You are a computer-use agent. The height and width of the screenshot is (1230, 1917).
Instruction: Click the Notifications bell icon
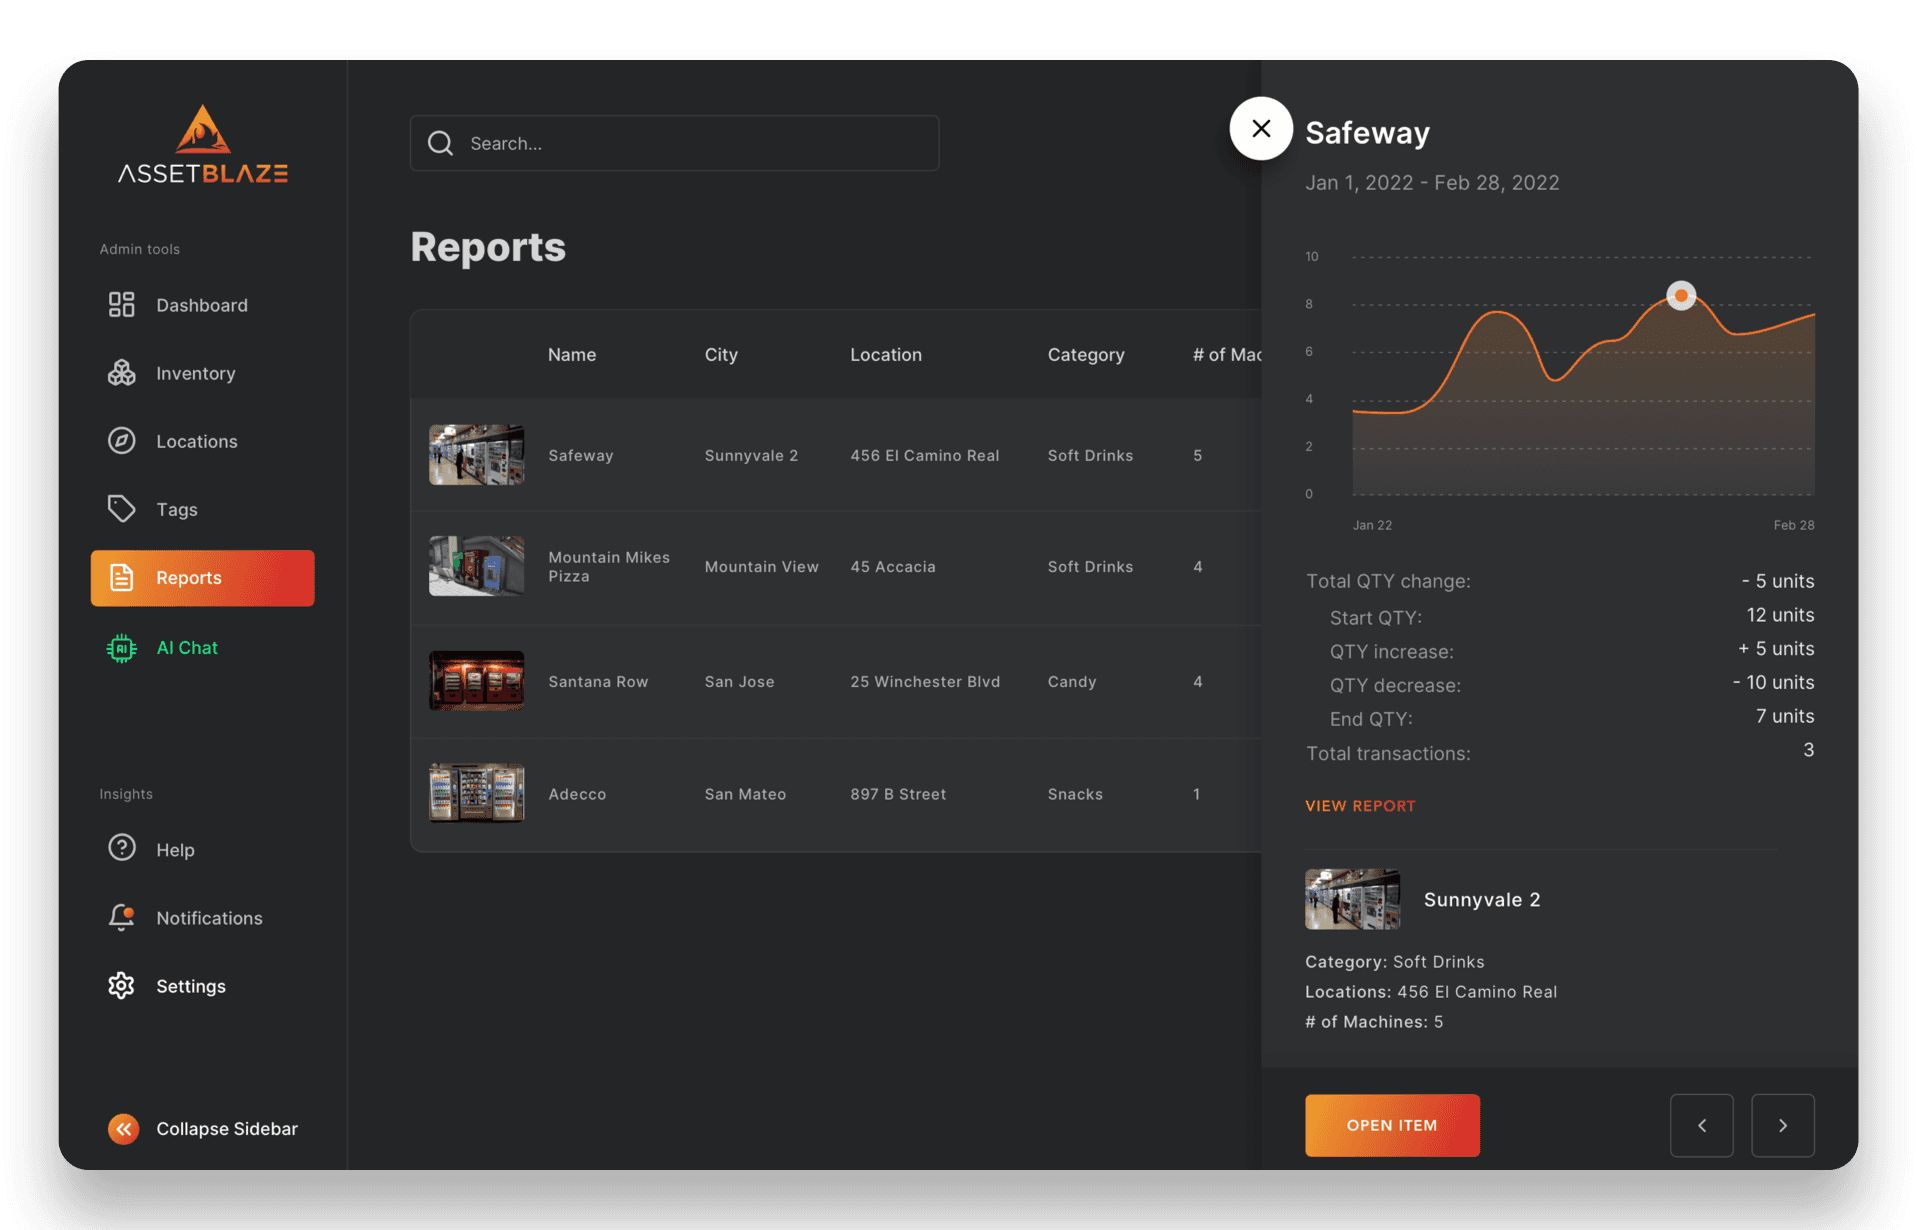(x=121, y=917)
